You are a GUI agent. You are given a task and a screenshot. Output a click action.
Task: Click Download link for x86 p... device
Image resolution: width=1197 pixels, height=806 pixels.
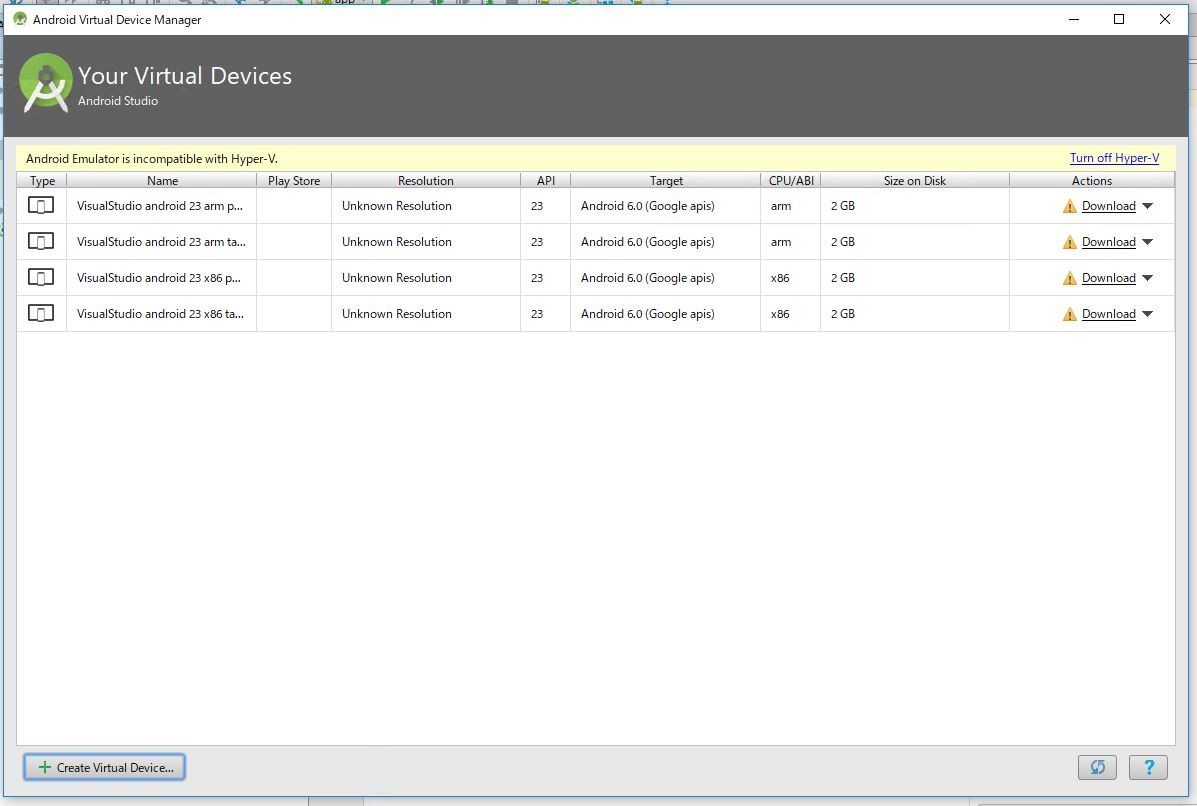(x=1108, y=278)
